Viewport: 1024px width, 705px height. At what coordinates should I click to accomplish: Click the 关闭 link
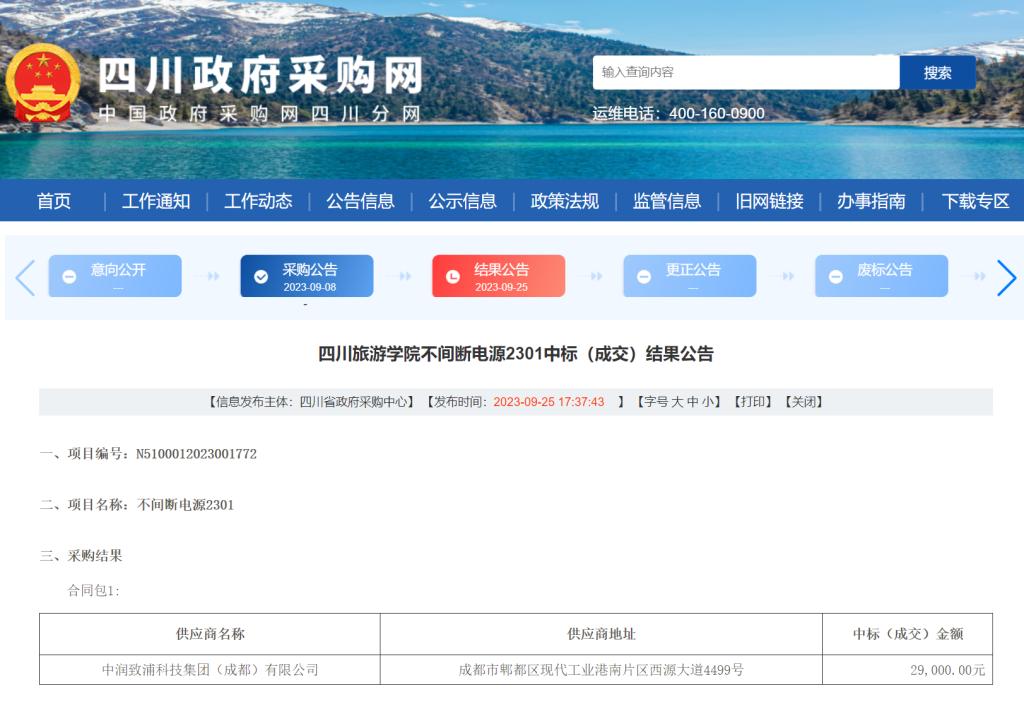(x=804, y=402)
